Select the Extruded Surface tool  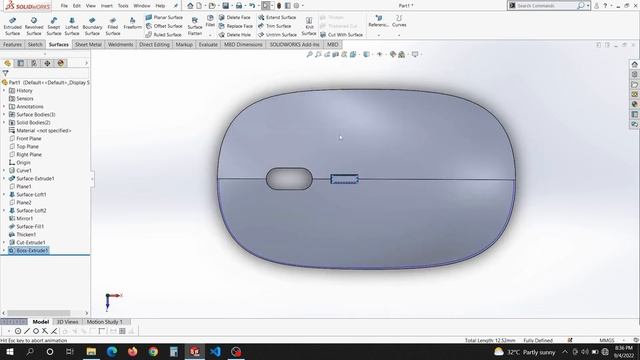pyautogui.click(x=12, y=26)
